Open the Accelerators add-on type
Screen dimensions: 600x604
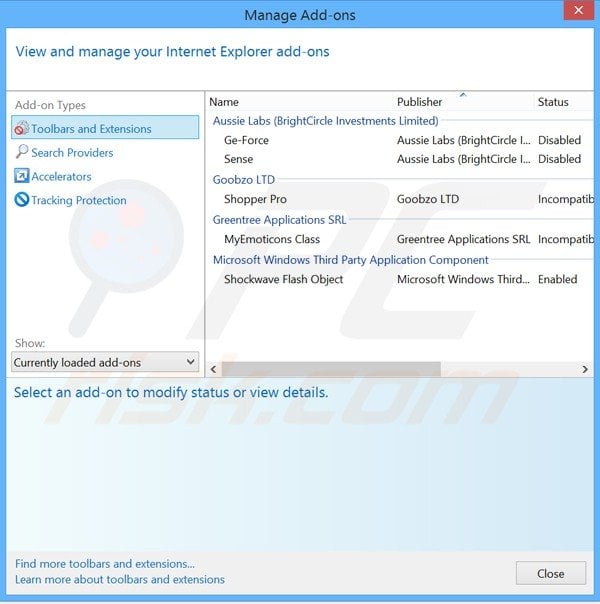tap(61, 176)
